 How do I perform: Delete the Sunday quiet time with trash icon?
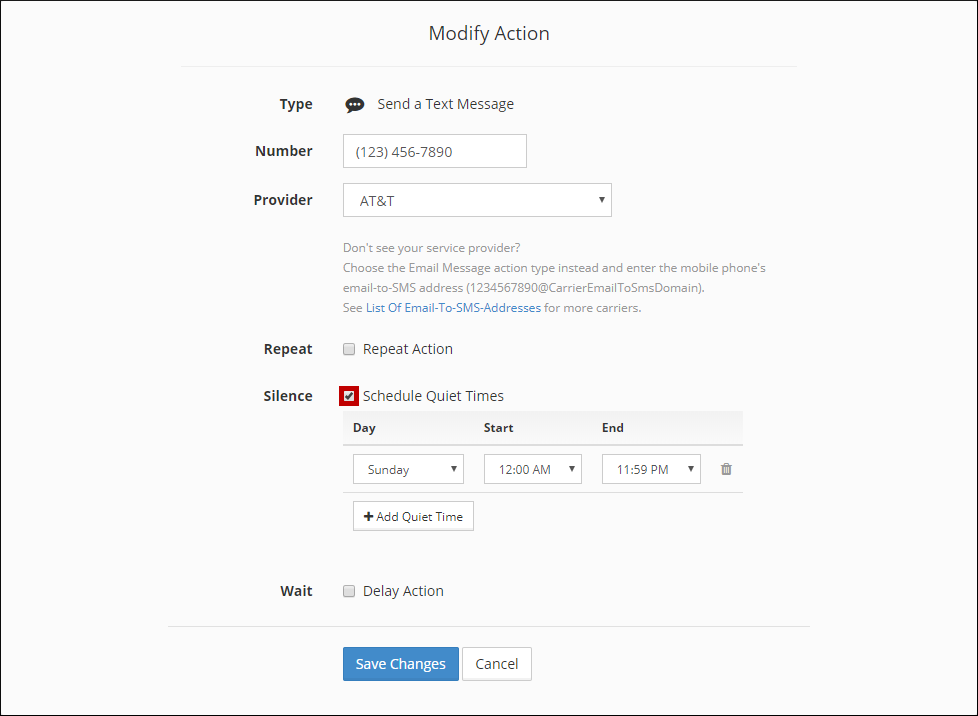coord(726,469)
